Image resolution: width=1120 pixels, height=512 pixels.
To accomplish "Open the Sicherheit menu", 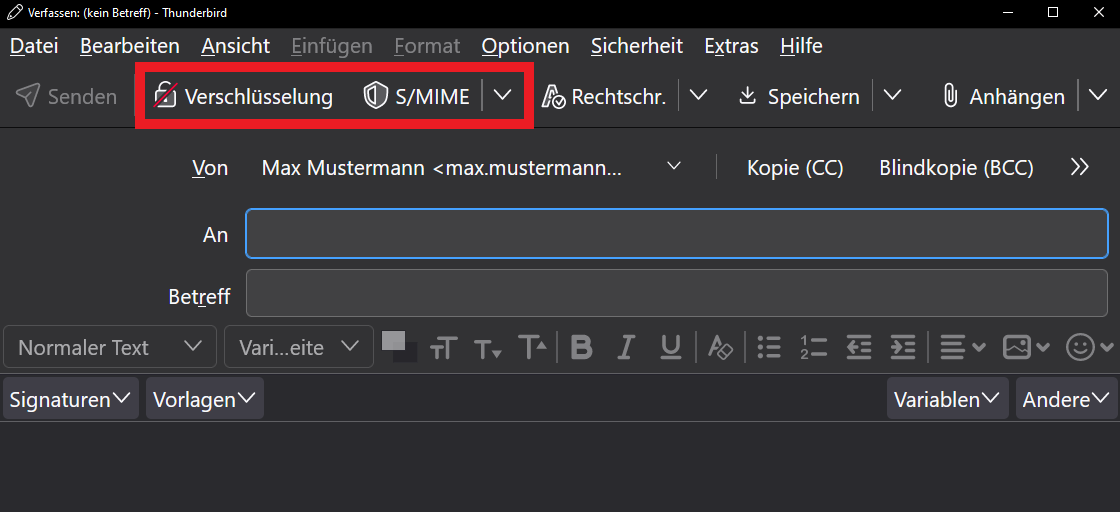I will coord(636,46).
